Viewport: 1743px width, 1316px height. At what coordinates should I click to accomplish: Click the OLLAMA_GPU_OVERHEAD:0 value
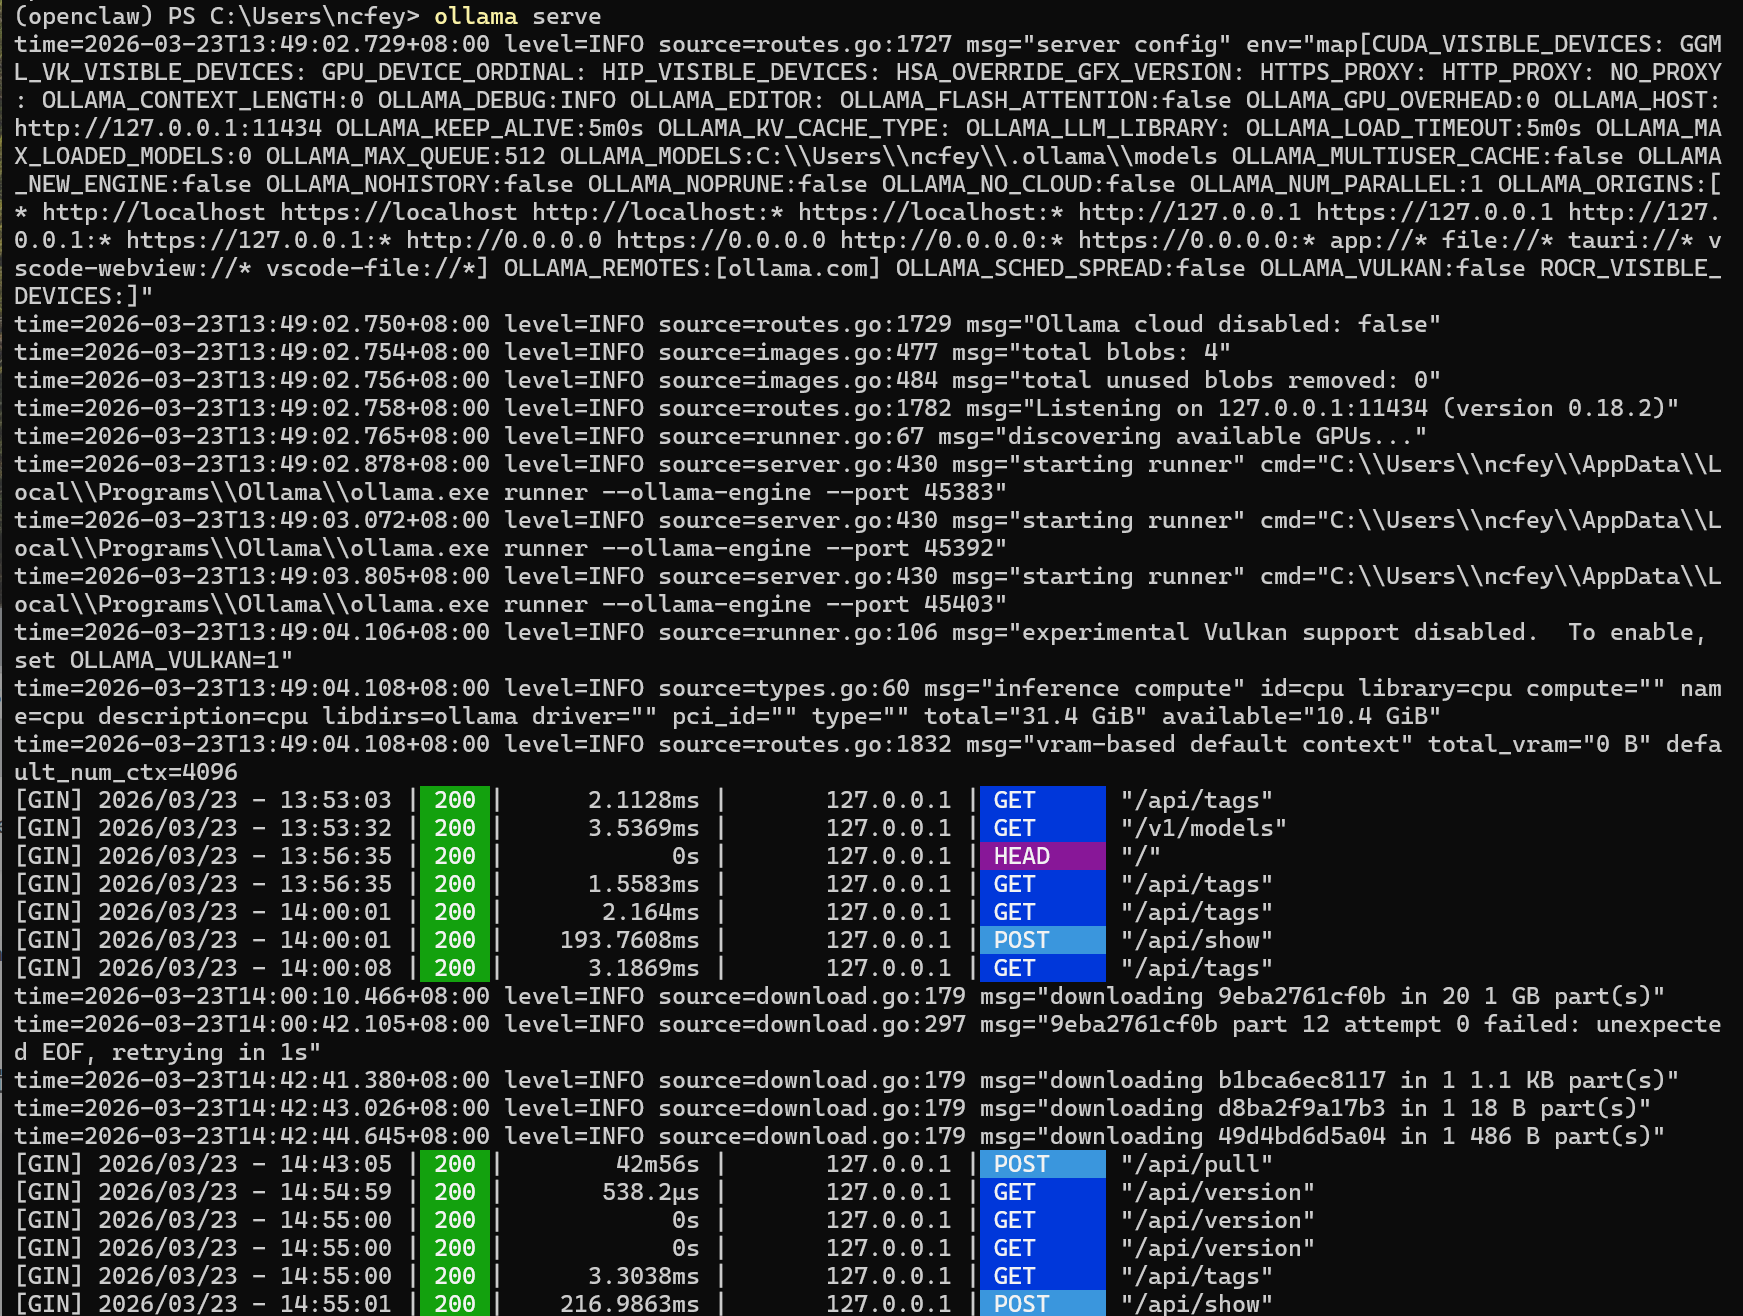click(1393, 100)
